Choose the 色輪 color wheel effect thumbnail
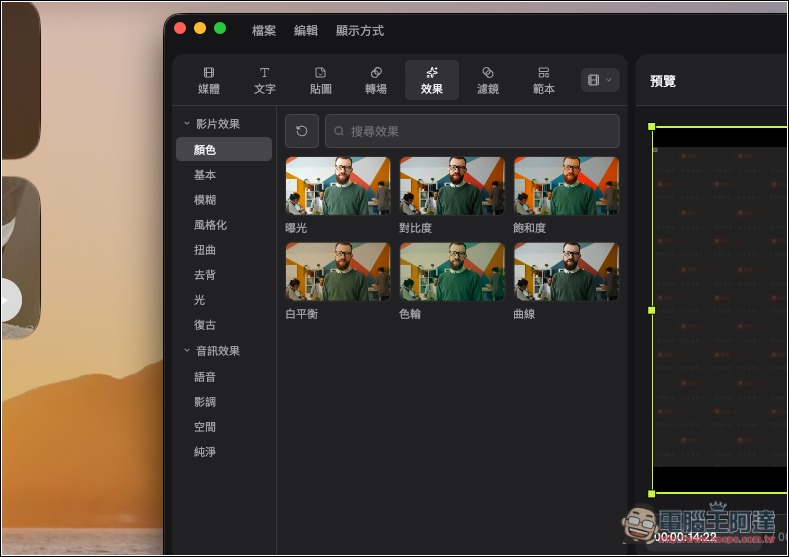Image resolution: width=789 pixels, height=557 pixels. (x=452, y=272)
